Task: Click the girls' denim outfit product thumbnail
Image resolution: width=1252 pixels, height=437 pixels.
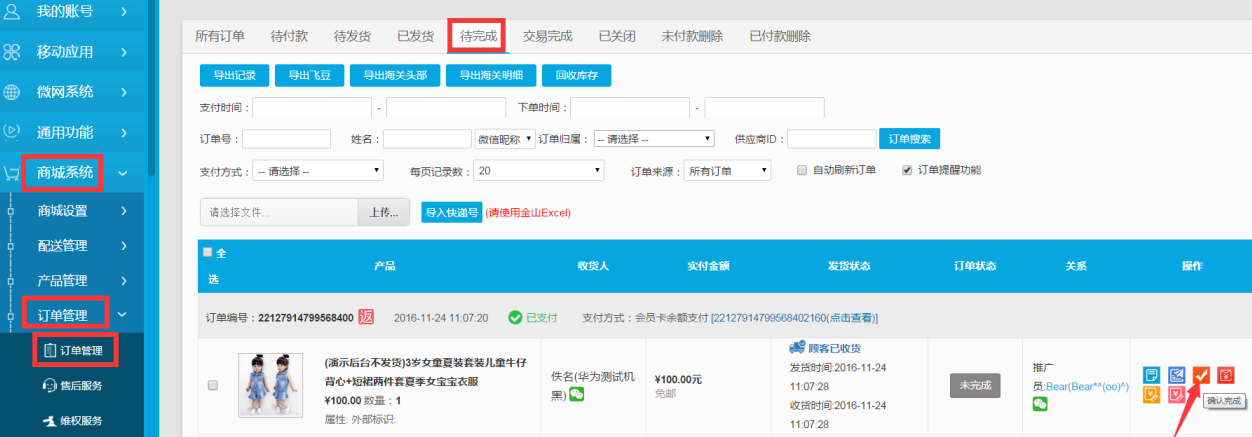Action: click(270, 385)
